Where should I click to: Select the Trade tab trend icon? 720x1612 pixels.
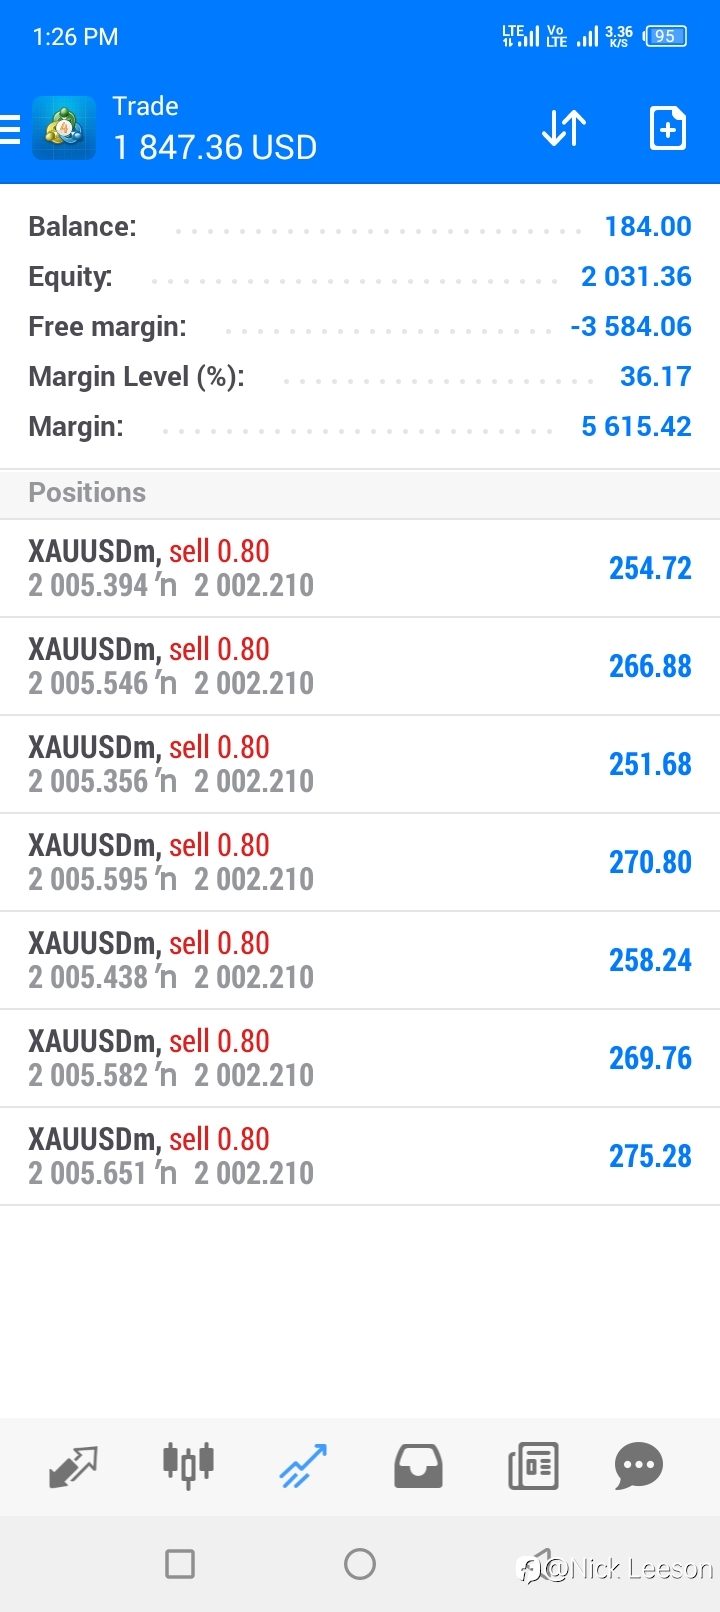point(303,1466)
